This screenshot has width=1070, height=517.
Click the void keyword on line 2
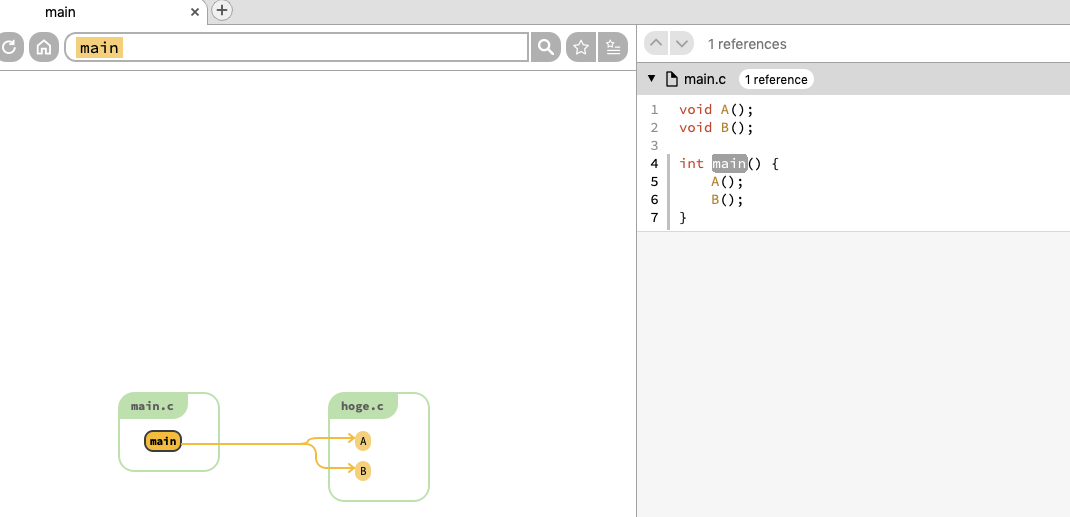click(695, 128)
